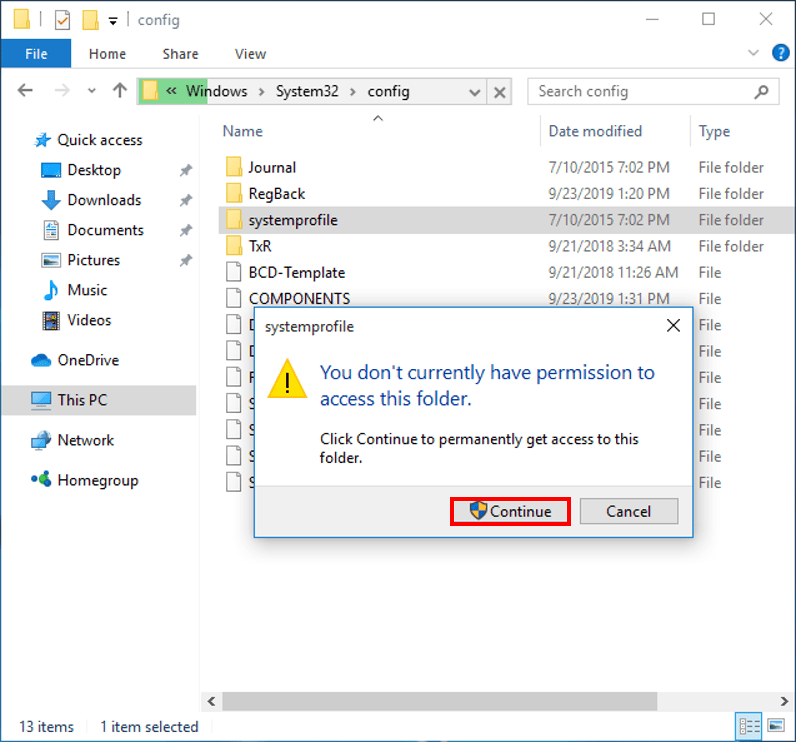Switch to Large icons view in status bar
Screen dimensions: 796x742
(776, 726)
